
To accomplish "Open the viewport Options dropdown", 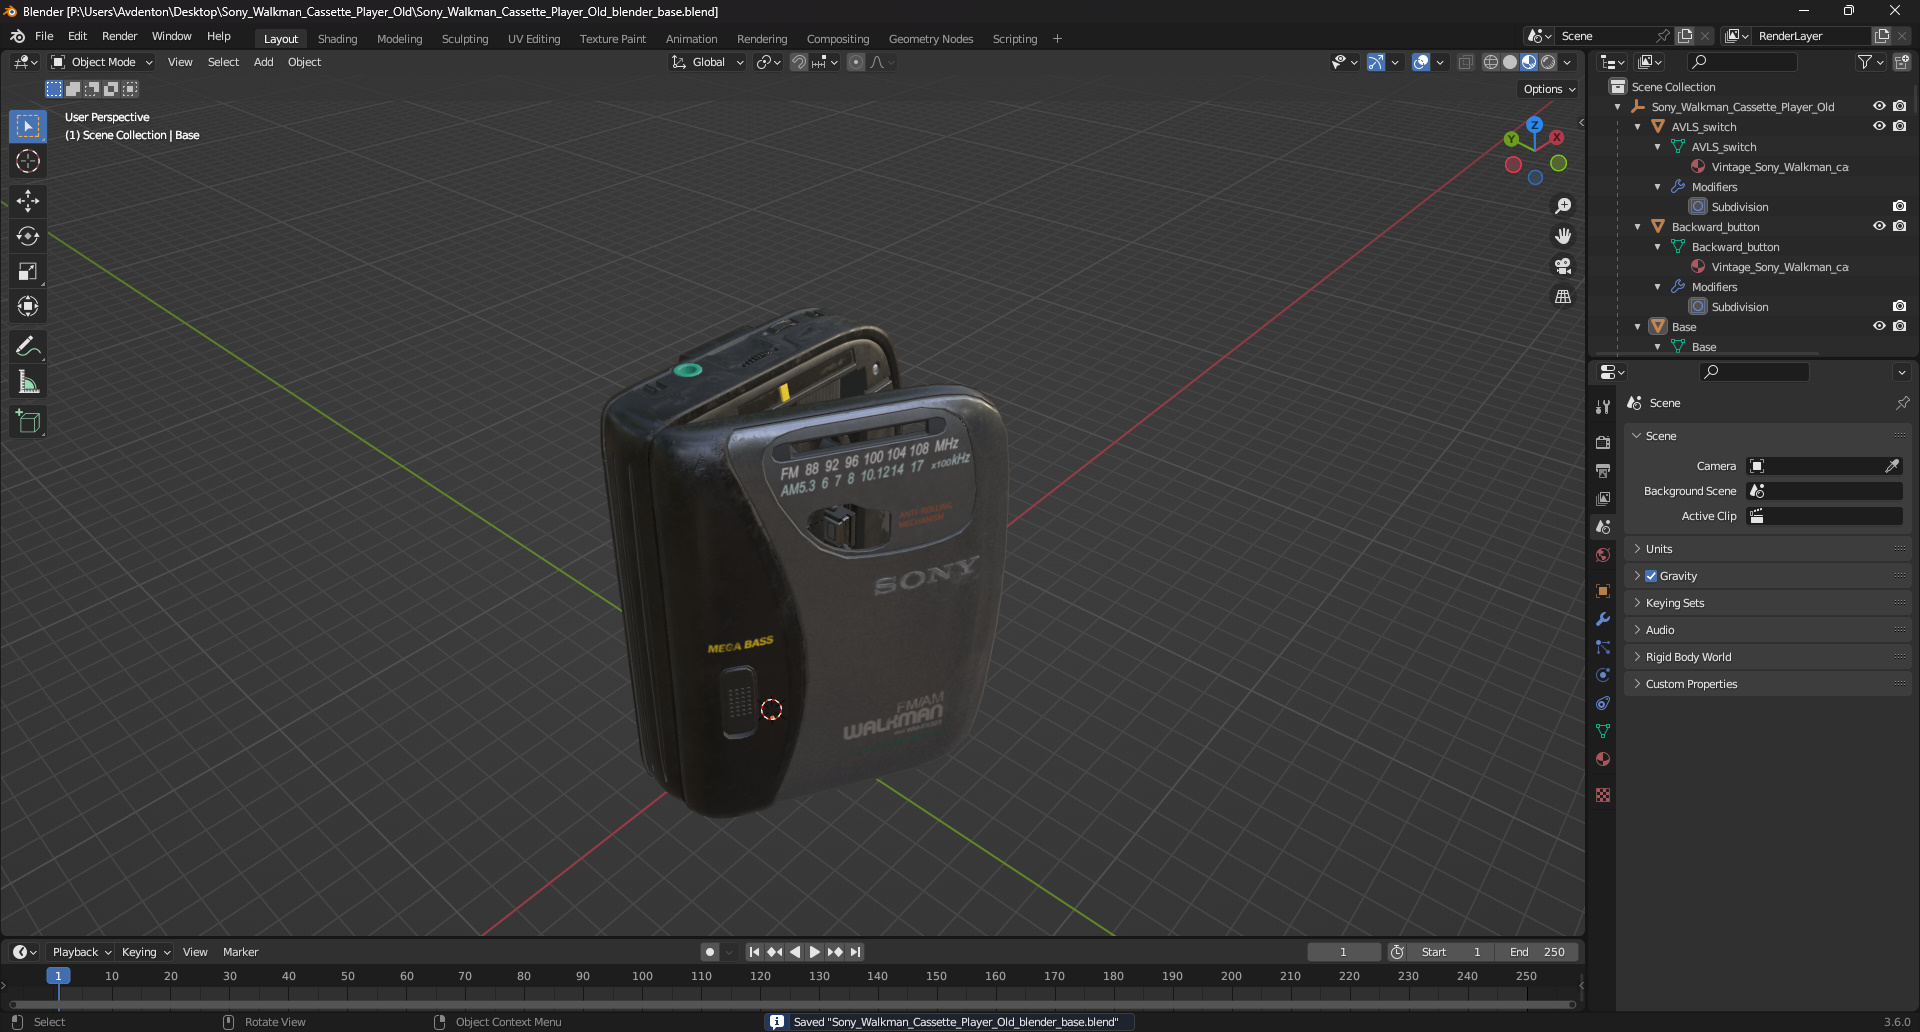I will (x=1549, y=89).
